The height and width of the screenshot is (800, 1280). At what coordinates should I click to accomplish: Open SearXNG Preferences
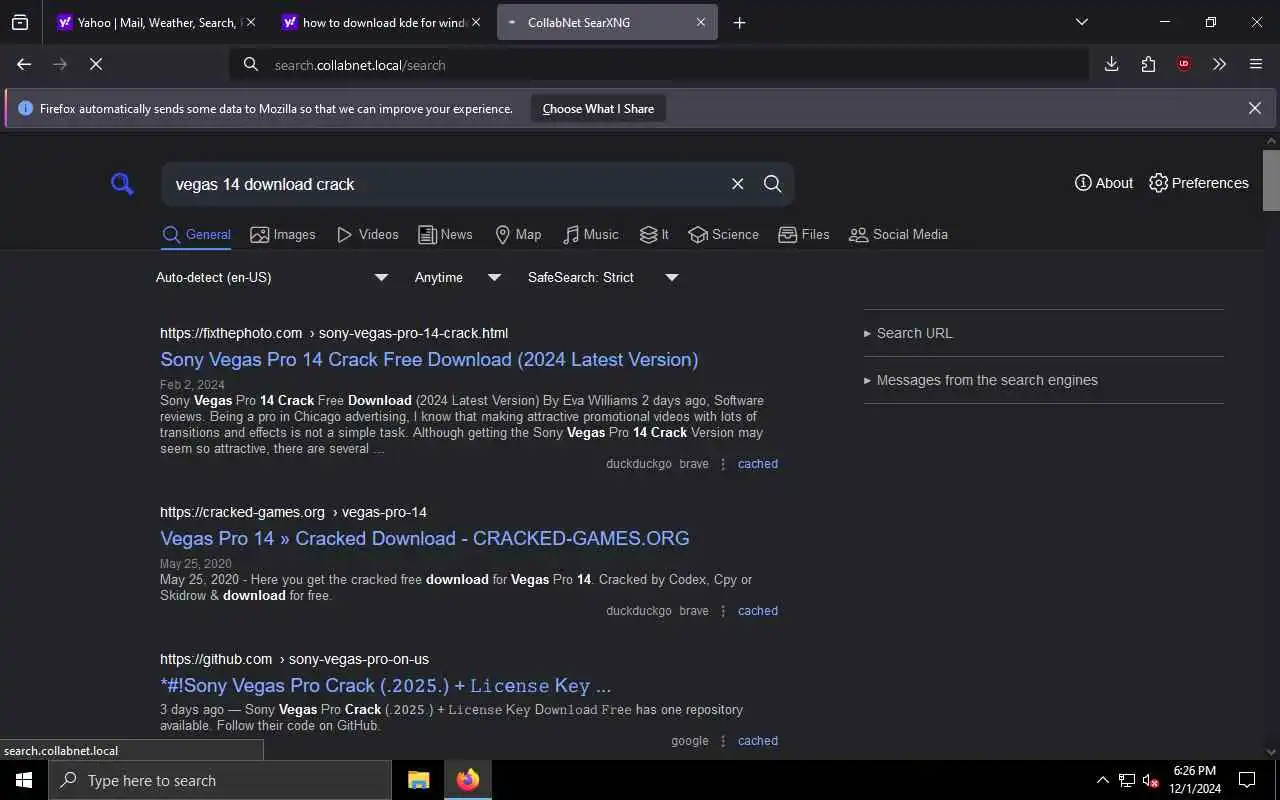point(1199,183)
